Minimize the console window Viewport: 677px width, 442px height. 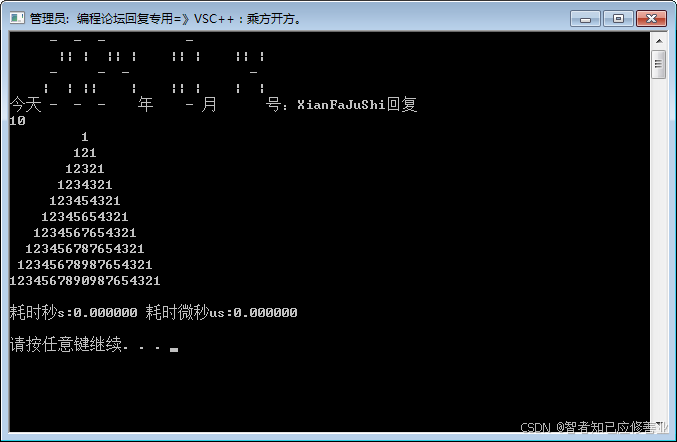(x=585, y=19)
